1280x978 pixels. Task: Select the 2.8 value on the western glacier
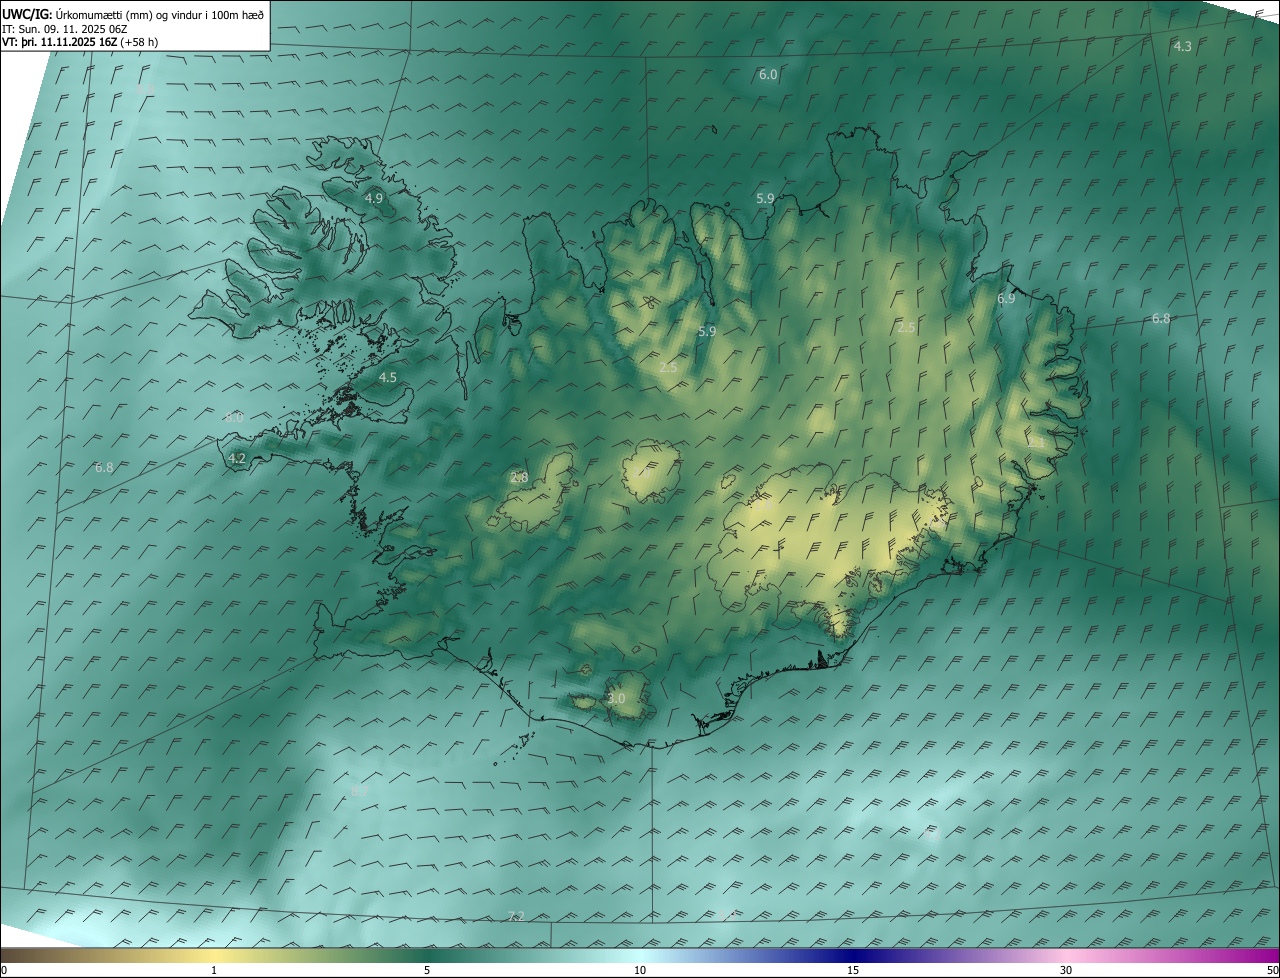click(519, 478)
